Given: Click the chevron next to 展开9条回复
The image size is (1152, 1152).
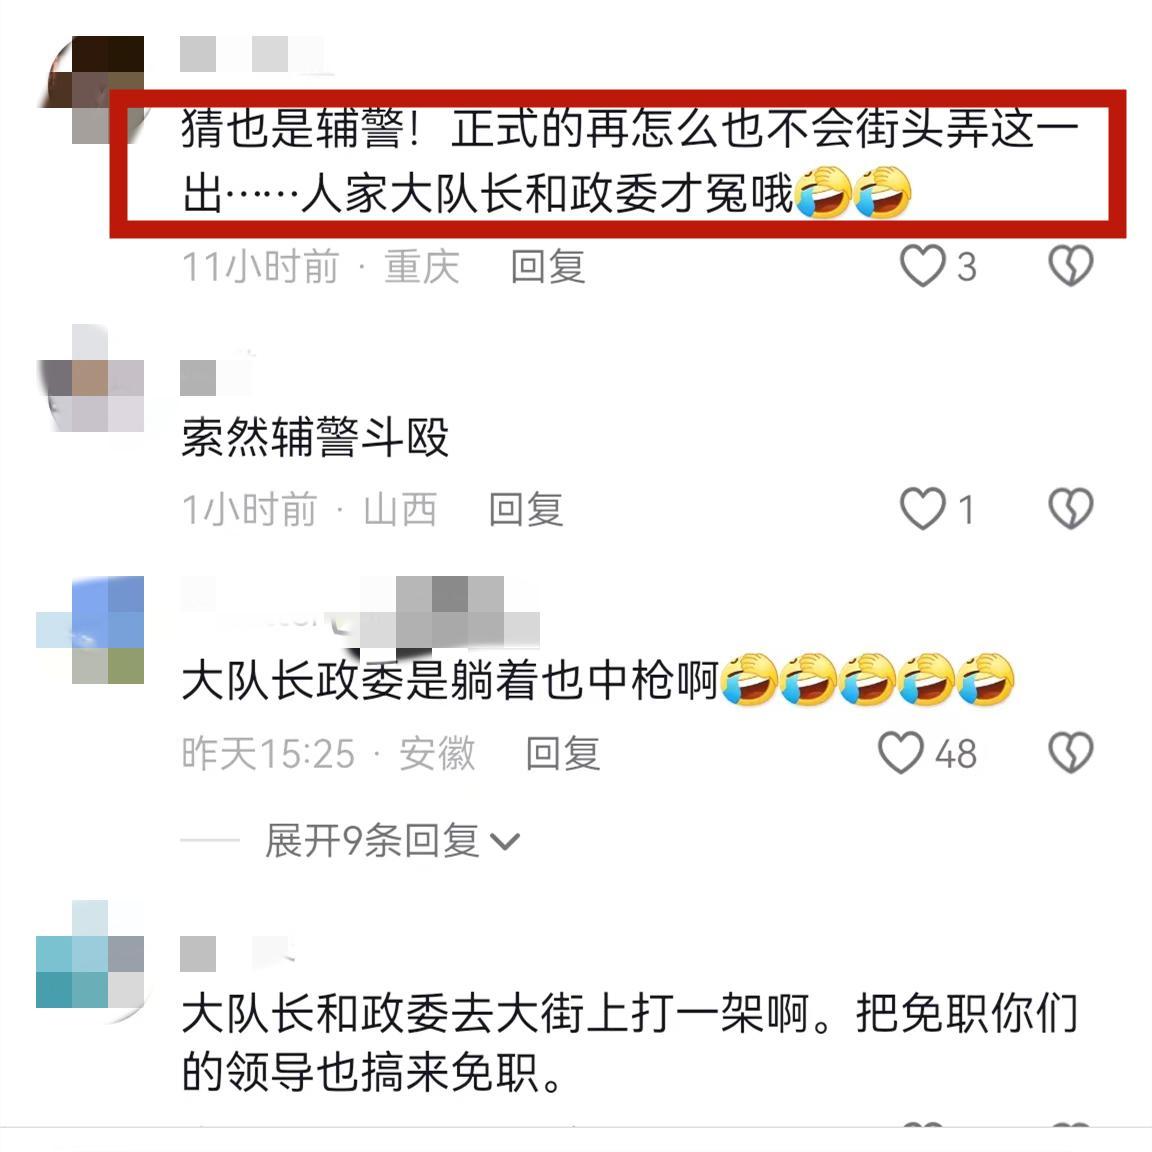Looking at the screenshot, I should pyautogui.click(x=505, y=841).
